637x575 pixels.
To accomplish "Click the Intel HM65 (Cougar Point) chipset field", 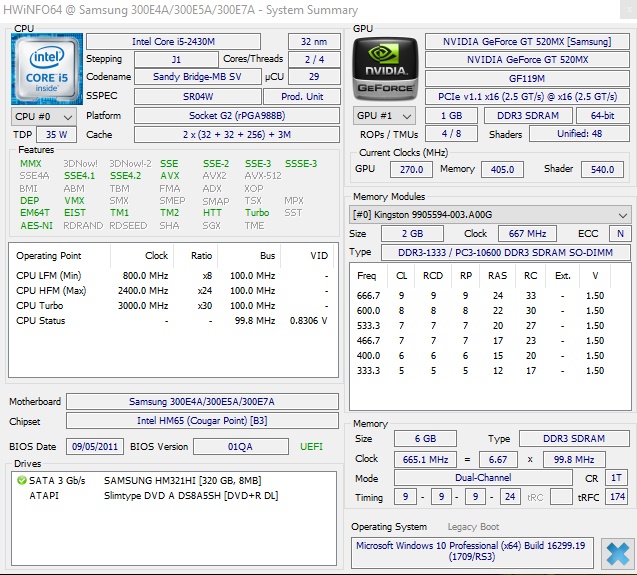I will (x=202, y=421).
